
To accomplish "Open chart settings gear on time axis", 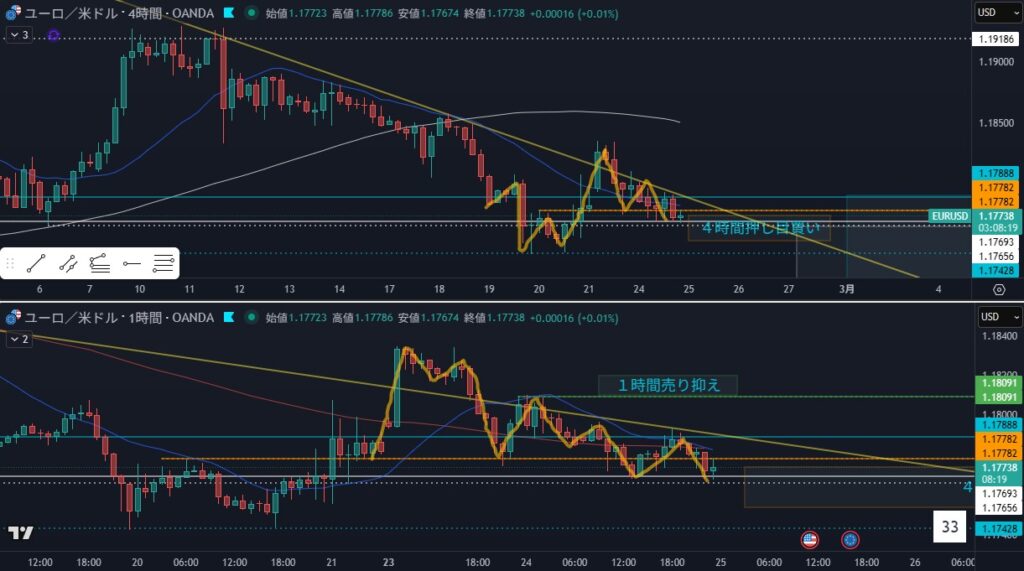I will point(998,289).
